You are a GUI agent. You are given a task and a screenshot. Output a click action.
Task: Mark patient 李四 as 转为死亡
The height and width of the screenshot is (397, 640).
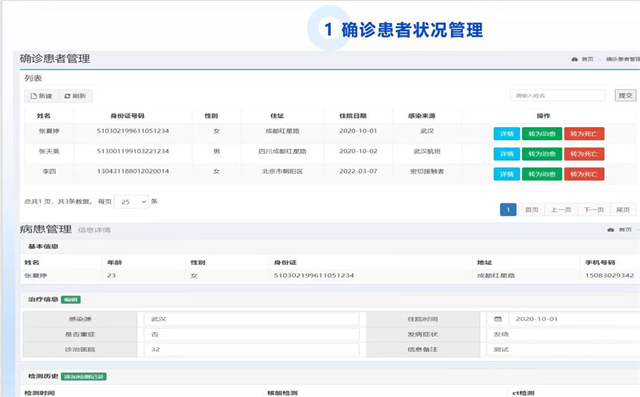(x=584, y=174)
